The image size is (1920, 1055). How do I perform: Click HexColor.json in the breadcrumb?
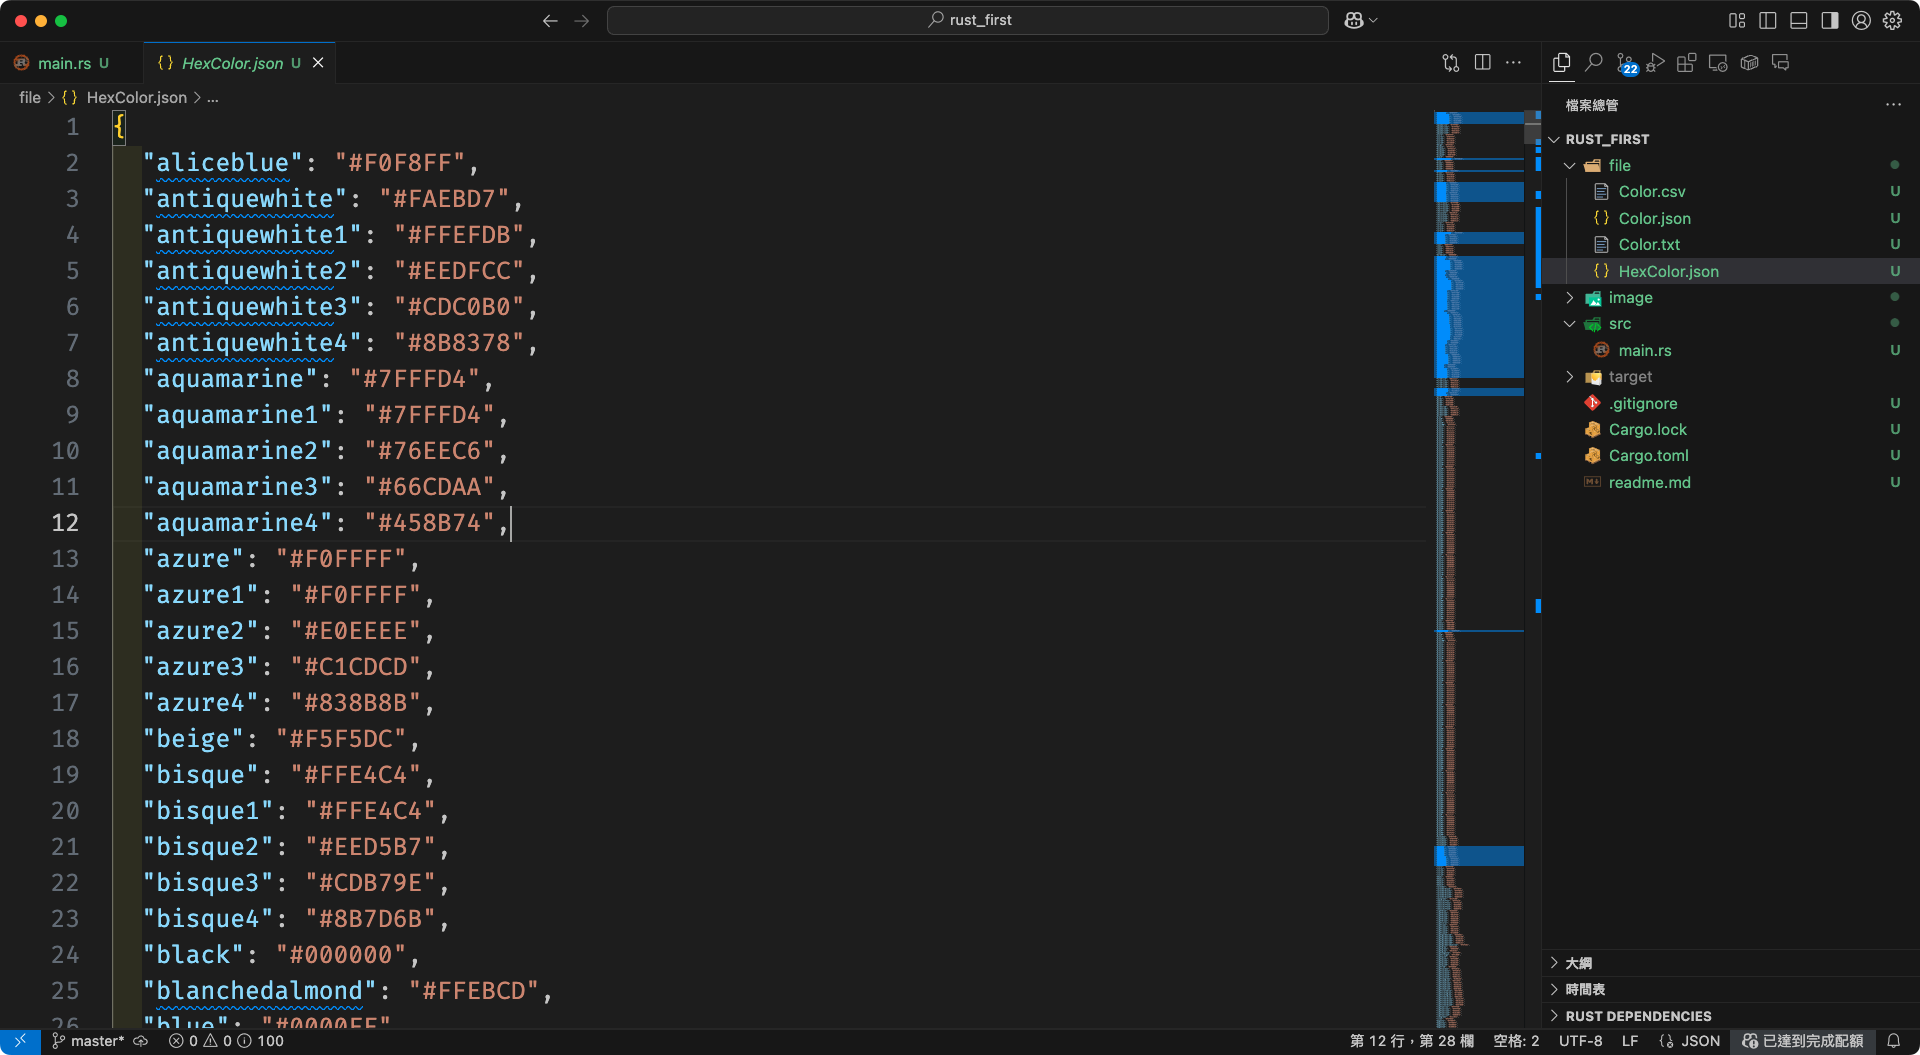point(136,98)
